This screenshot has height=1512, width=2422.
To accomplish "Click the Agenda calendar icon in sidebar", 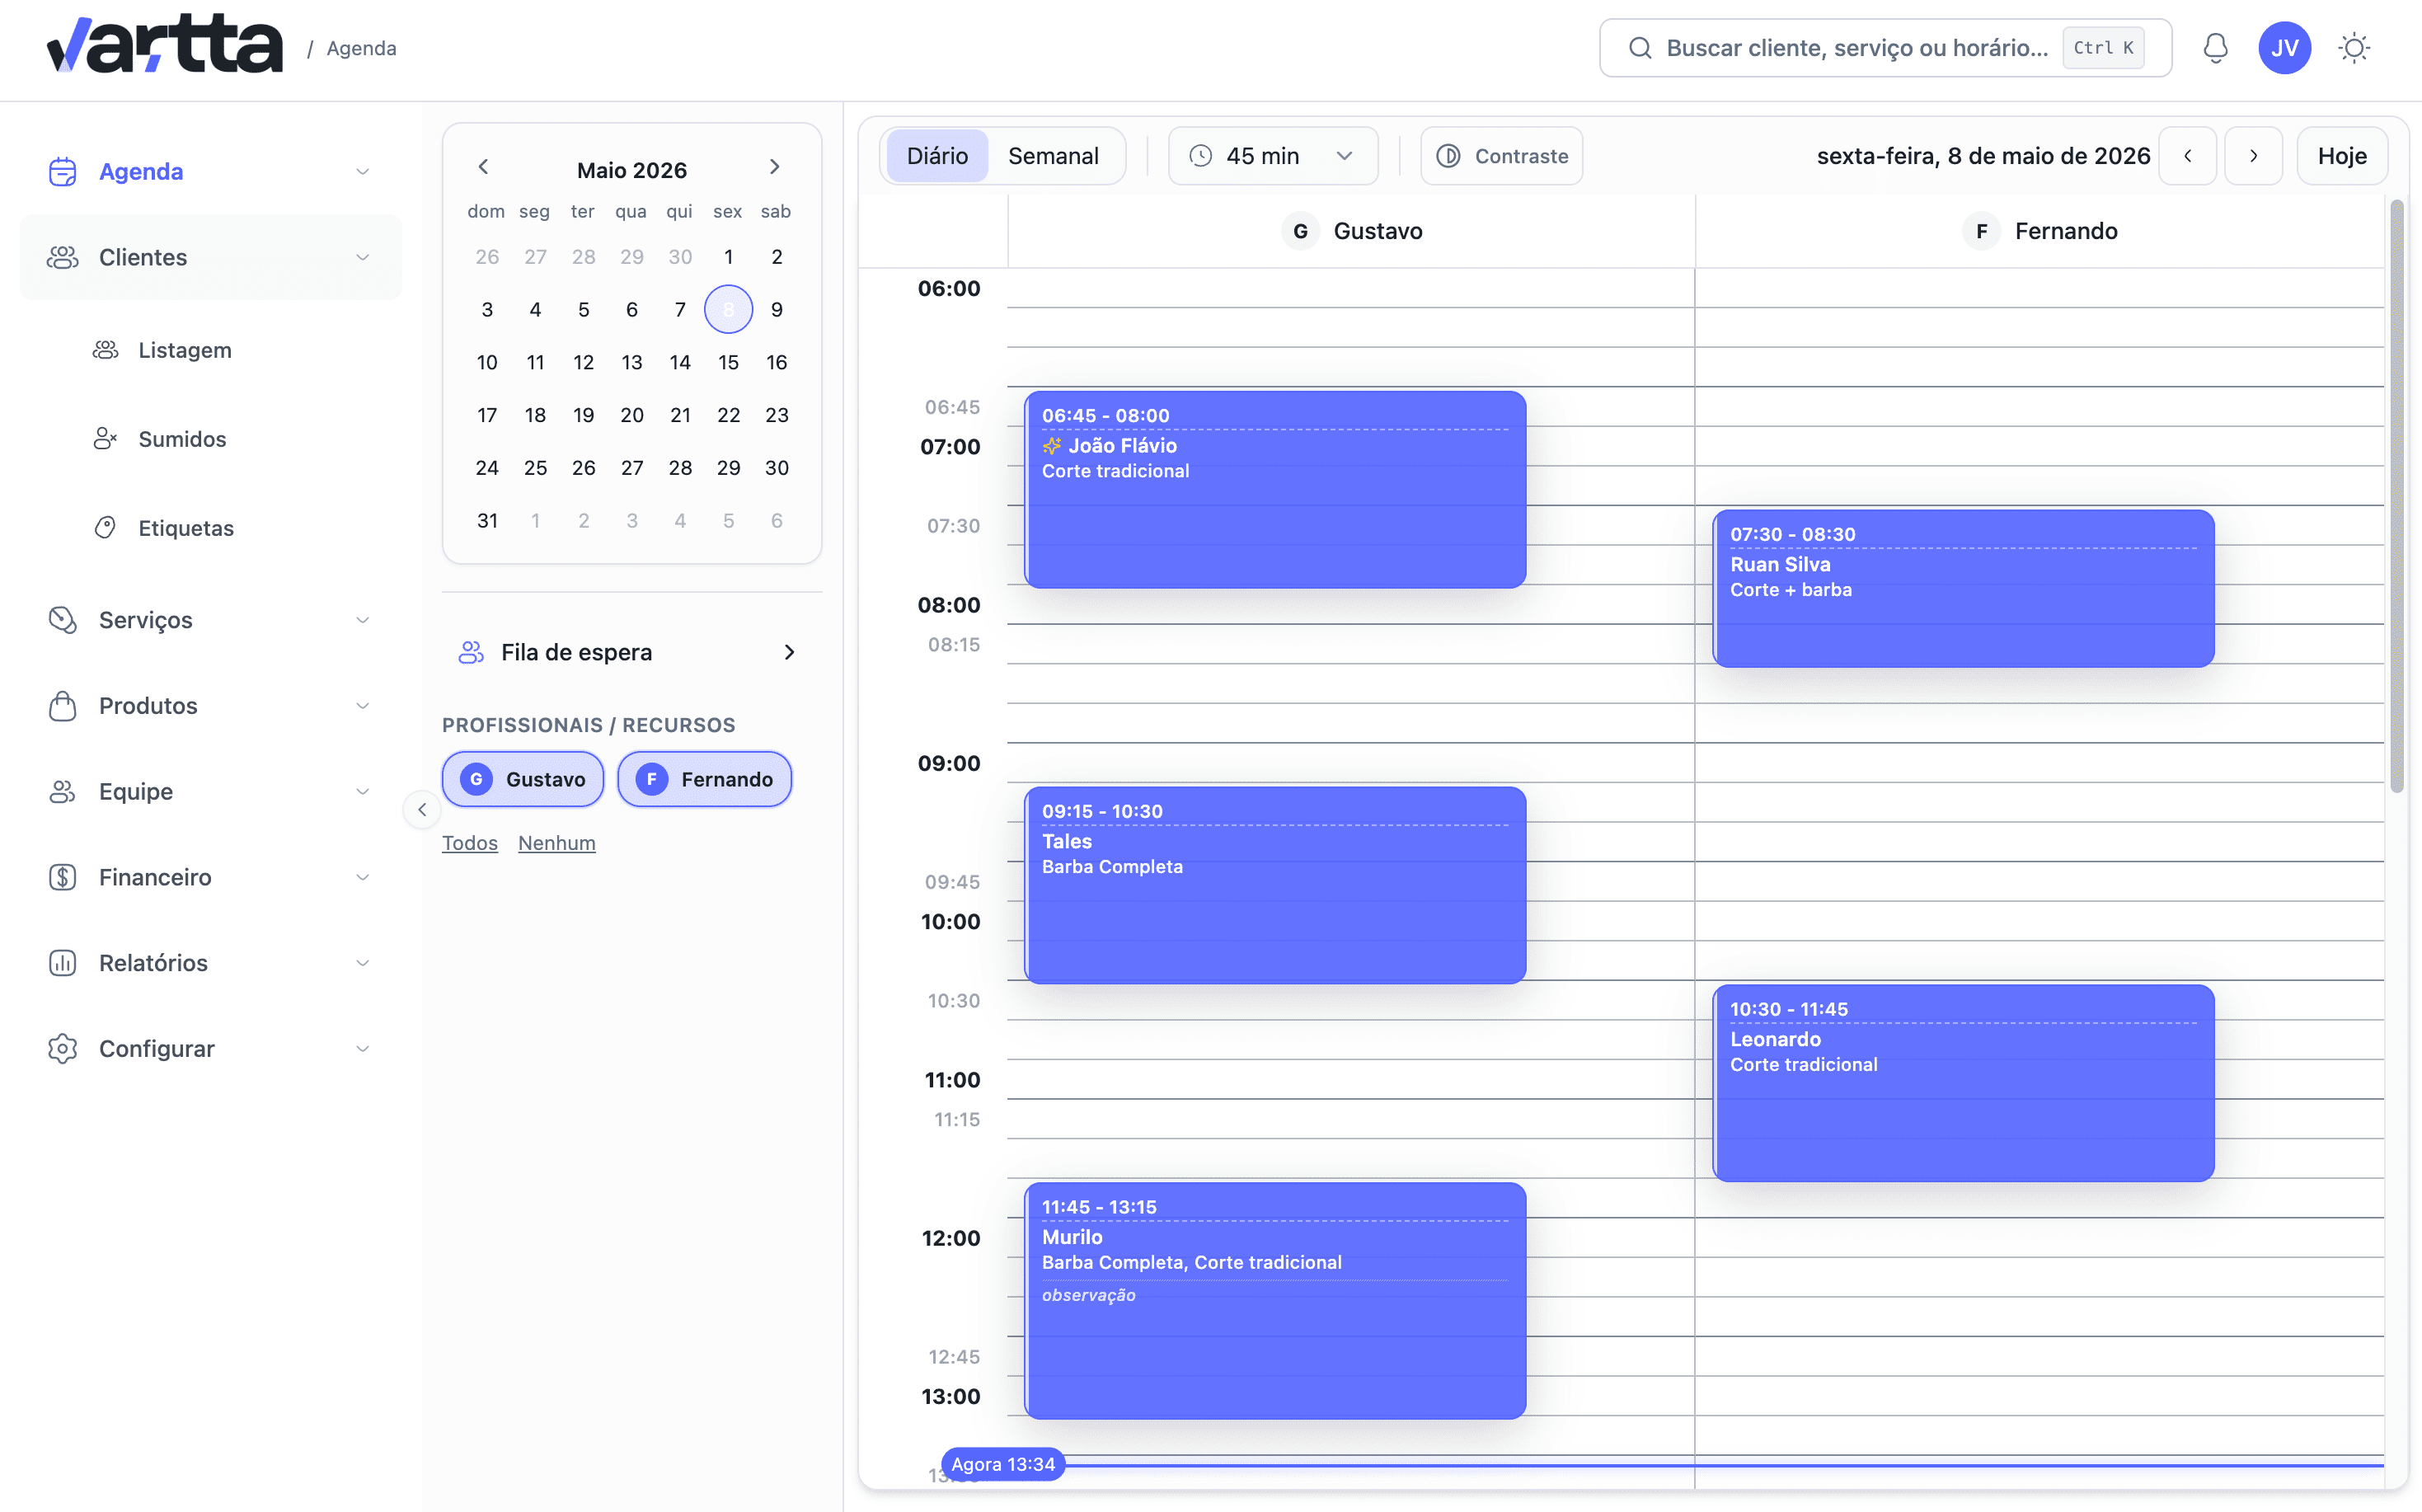I will (62, 172).
